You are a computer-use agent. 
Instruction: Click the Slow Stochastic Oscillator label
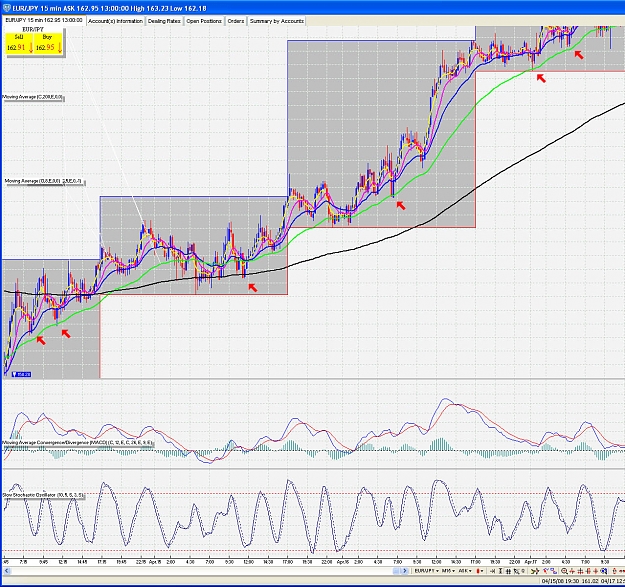pyautogui.click(x=43, y=495)
